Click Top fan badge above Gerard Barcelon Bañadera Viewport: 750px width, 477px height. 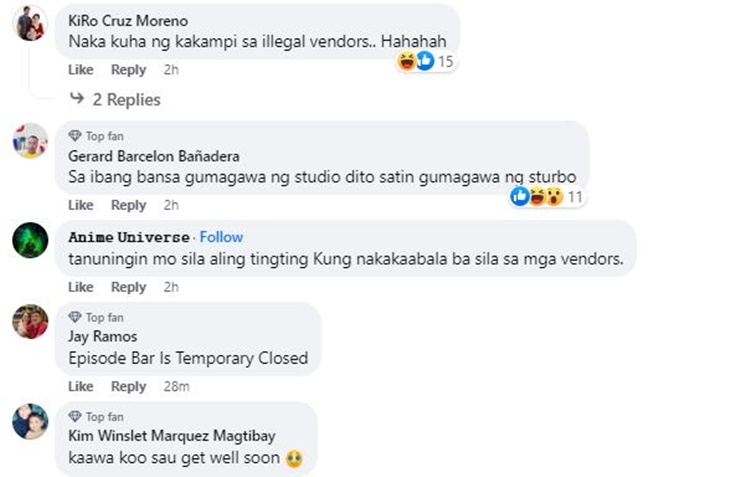96,136
